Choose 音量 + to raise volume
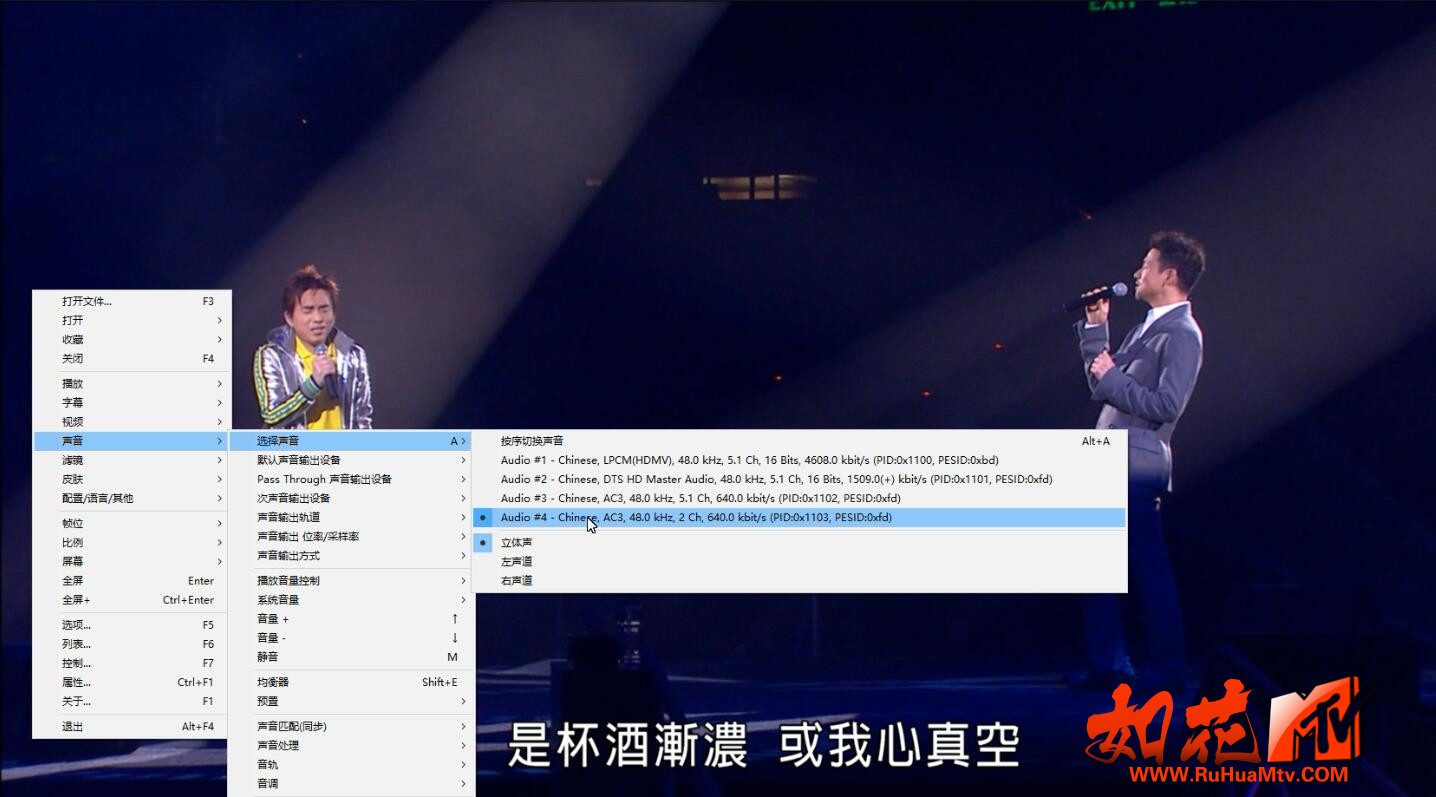Screen dimensions: 1436x797 pos(351,619)
